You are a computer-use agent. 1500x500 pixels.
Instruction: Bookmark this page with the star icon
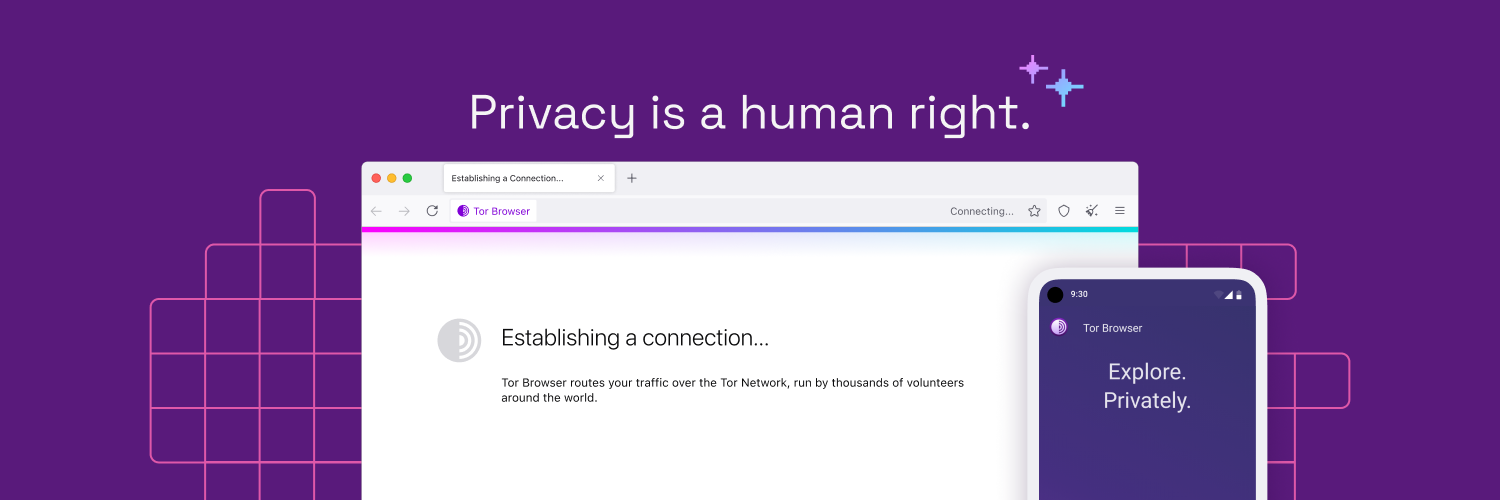point(1035,211)
